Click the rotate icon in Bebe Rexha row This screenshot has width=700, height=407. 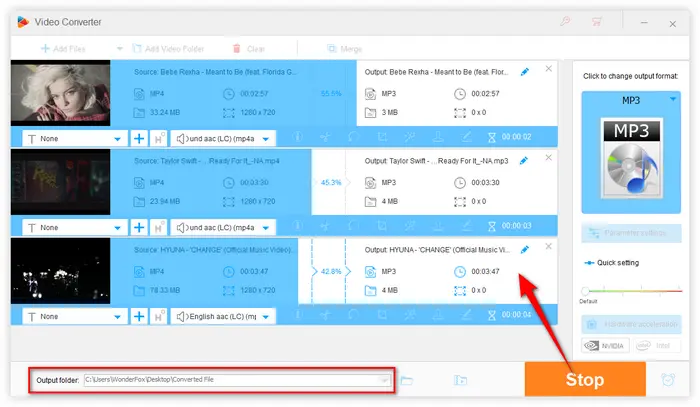[354, 137]
